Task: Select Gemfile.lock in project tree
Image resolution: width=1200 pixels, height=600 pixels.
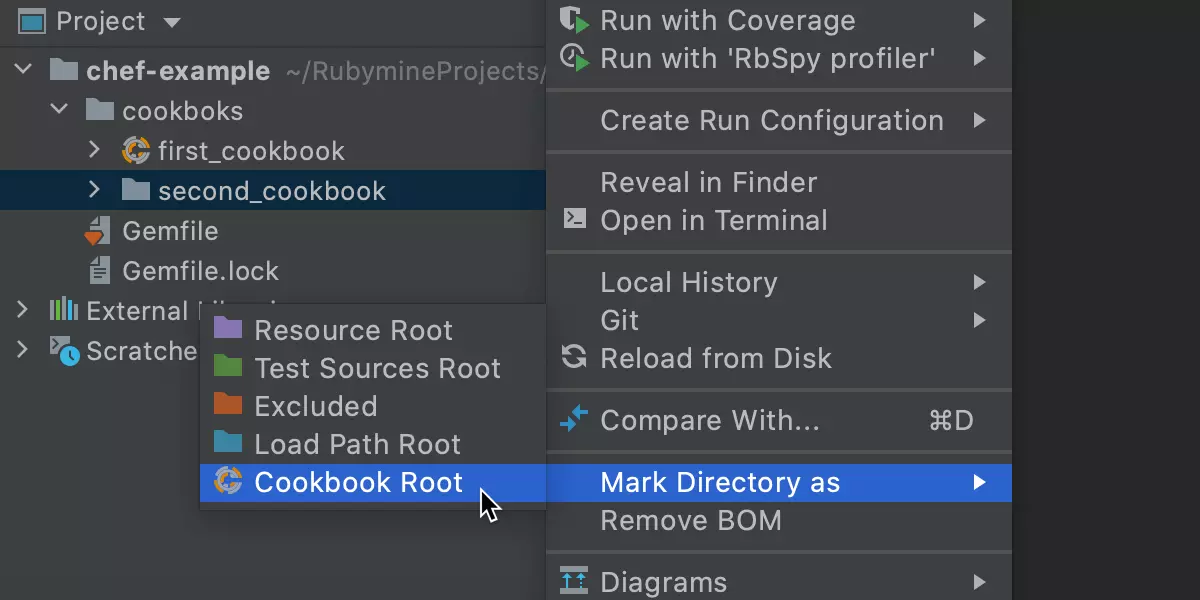Action: [x=201, y=271]
